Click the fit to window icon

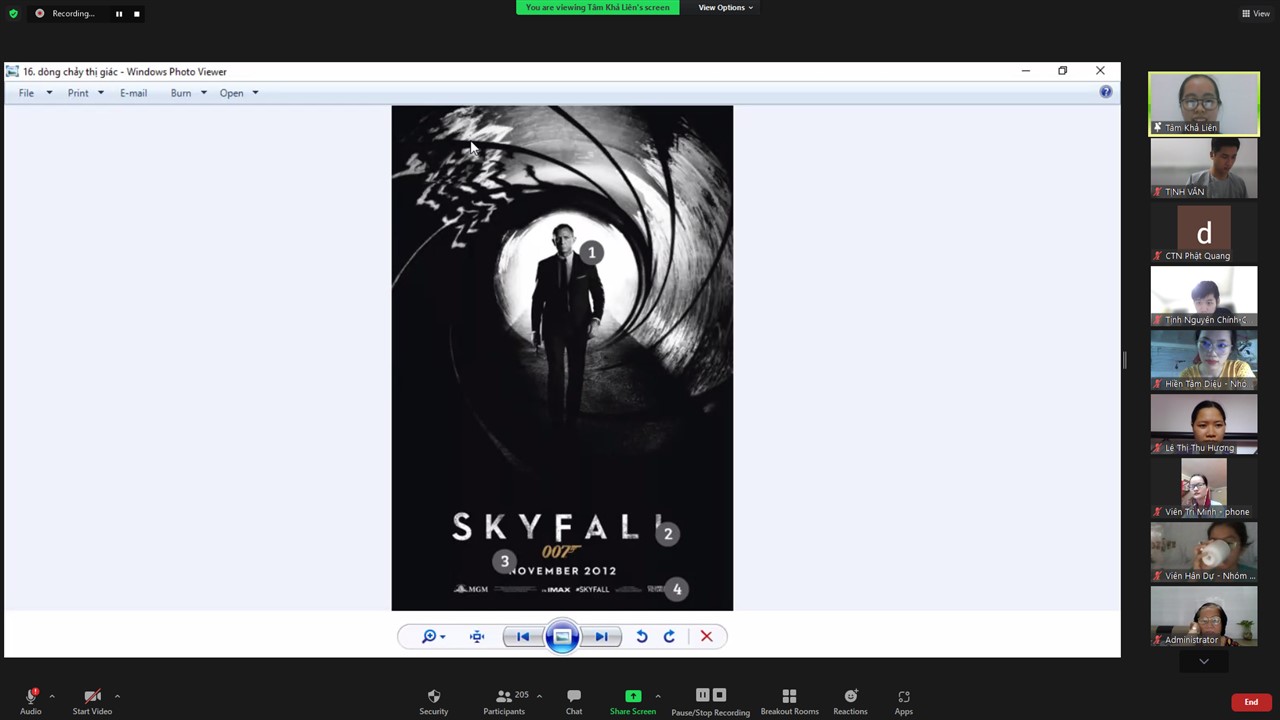(477, 637)
